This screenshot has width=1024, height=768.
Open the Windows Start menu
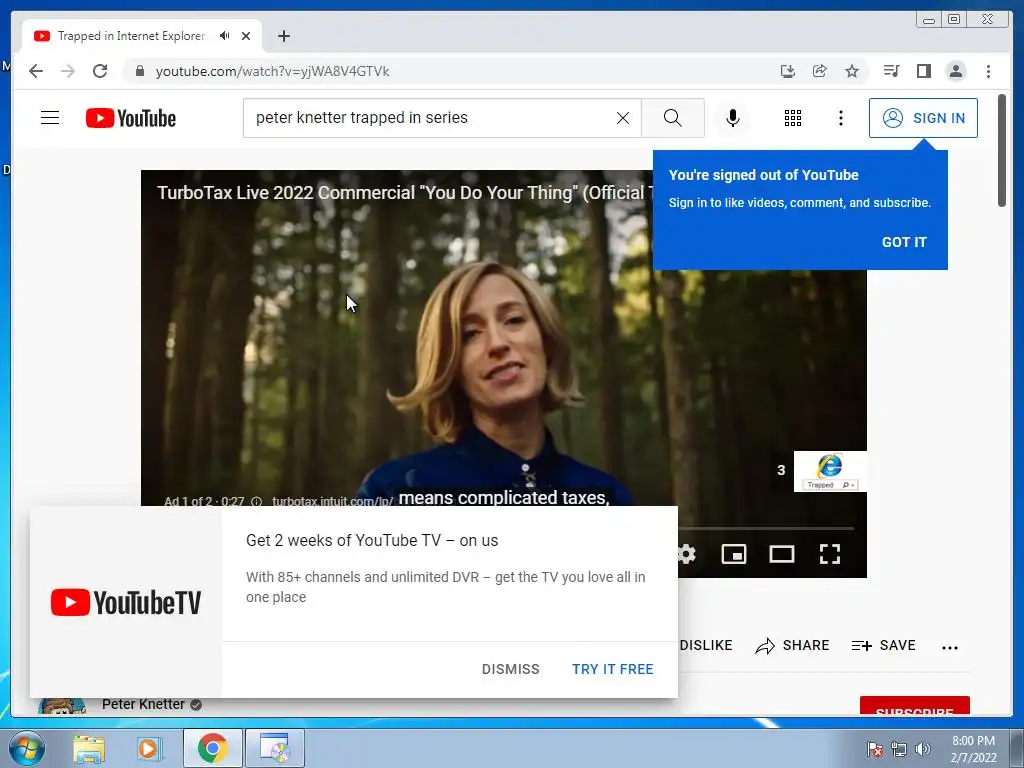(26, 748)
